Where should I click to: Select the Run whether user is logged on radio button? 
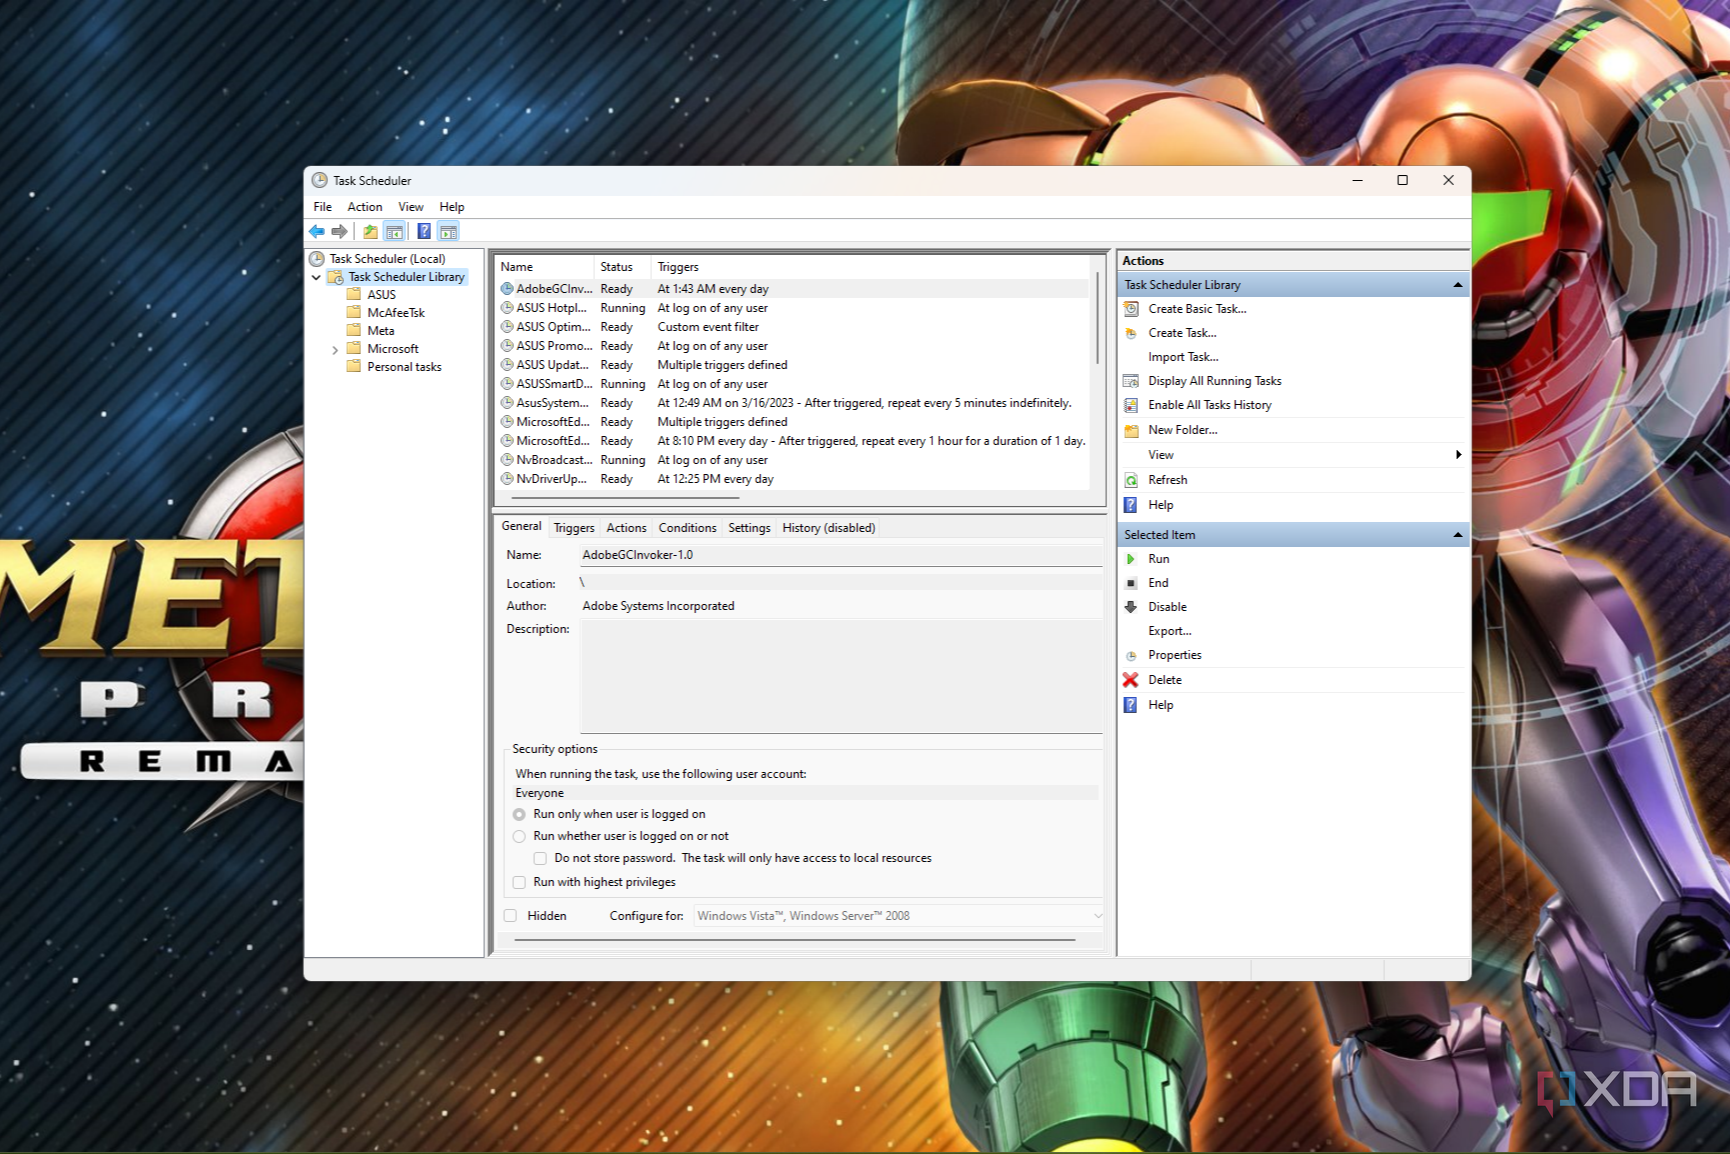pyautogui.click(x=519, y=836)
